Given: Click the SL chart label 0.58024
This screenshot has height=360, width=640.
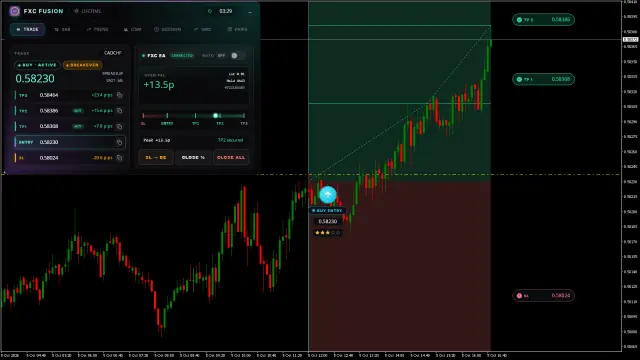Looking at the screenshot, I should click(x=543, y=296).
